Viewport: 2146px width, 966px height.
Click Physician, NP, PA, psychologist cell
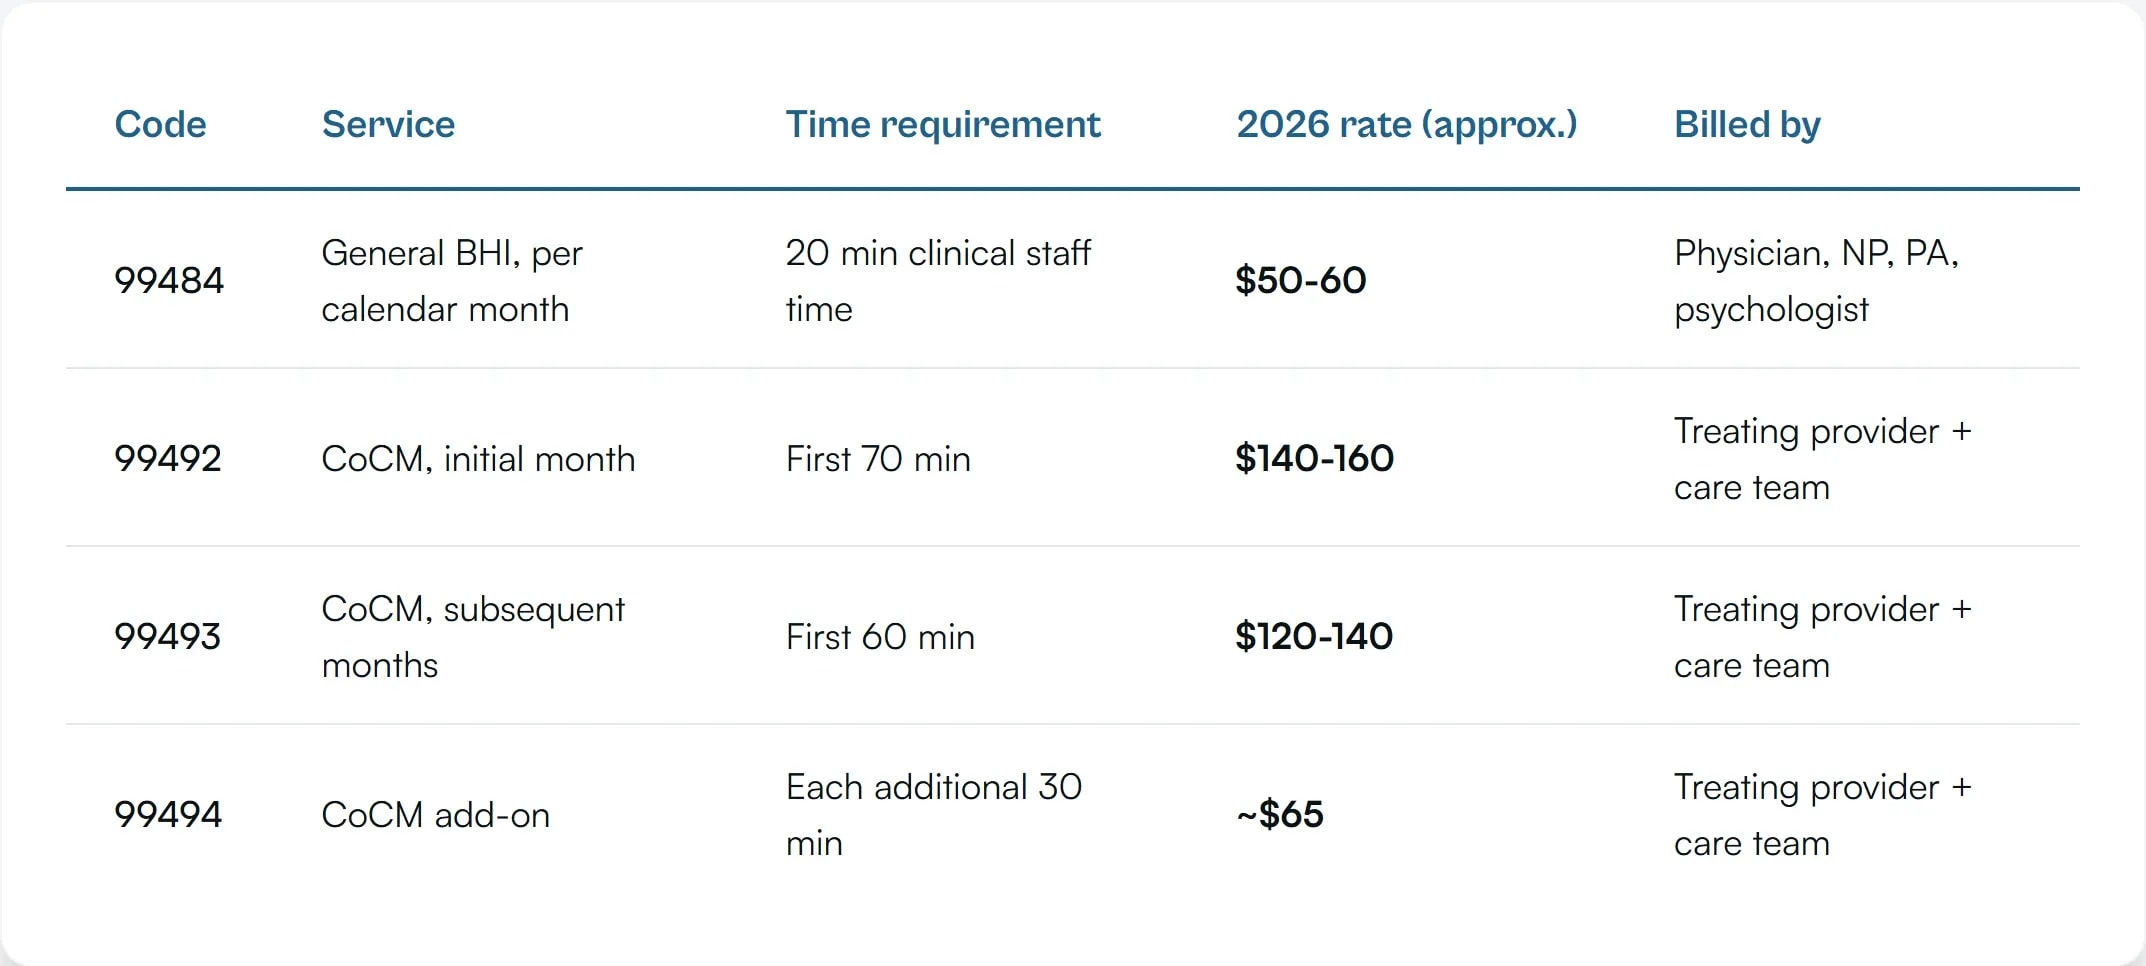pos(1817,281)
